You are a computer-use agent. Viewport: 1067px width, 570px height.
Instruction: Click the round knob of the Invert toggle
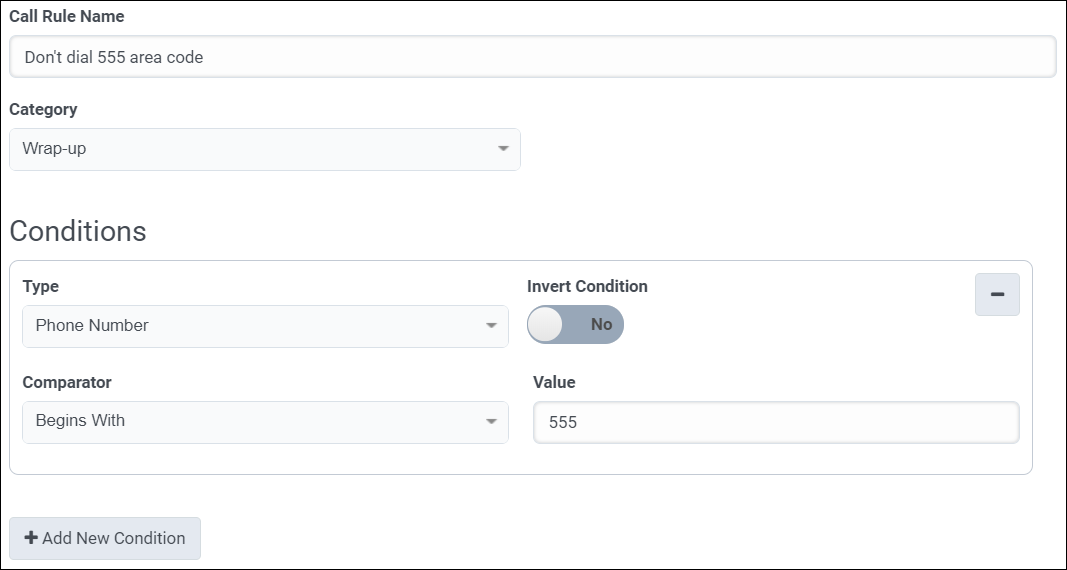point(546,325)
